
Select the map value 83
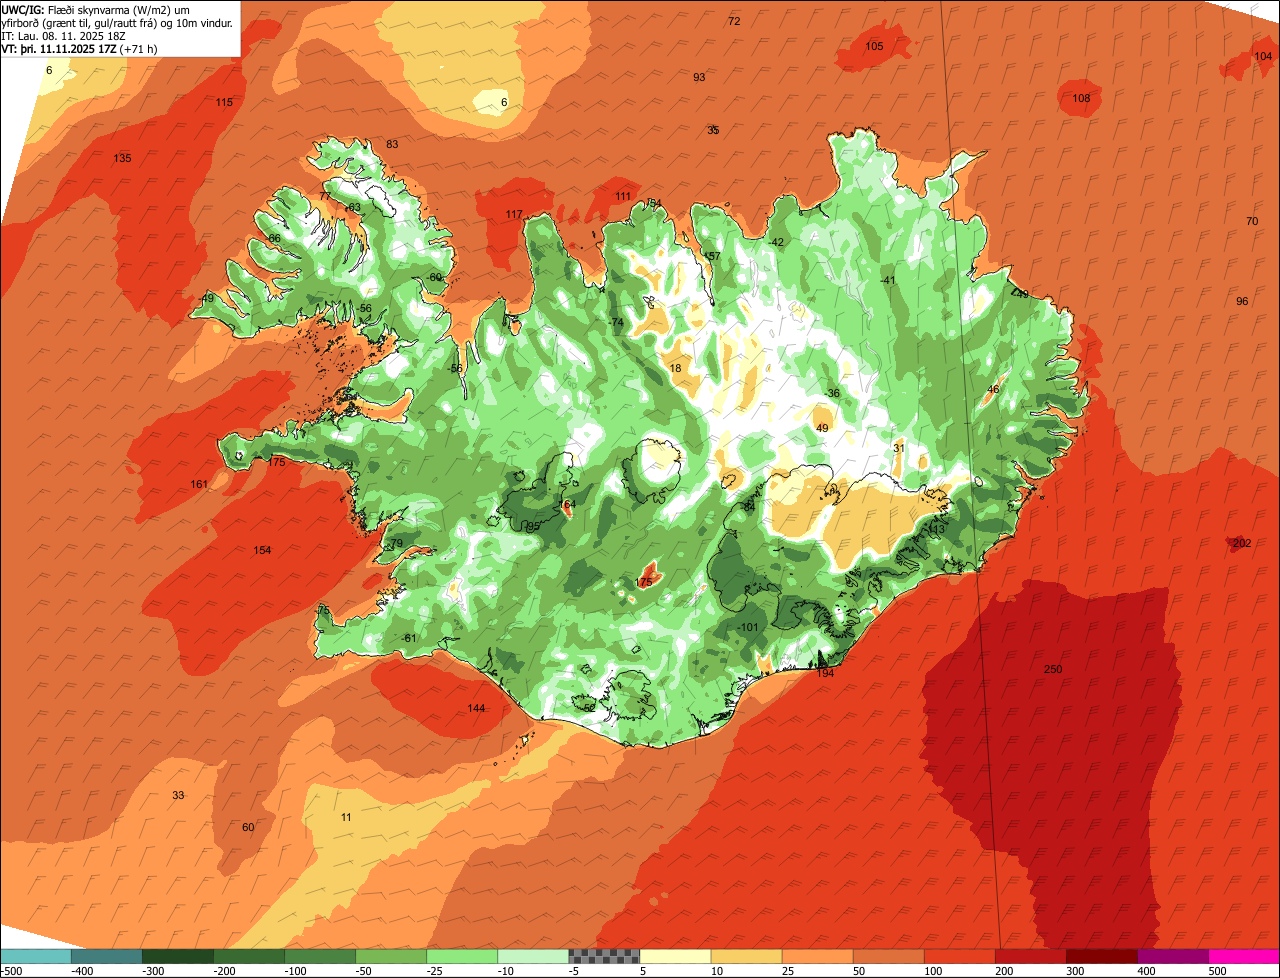coord(392,144)
